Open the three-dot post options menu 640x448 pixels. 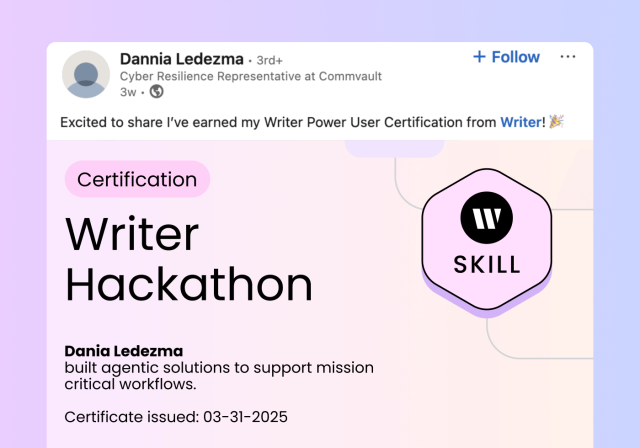coord(568,57)
